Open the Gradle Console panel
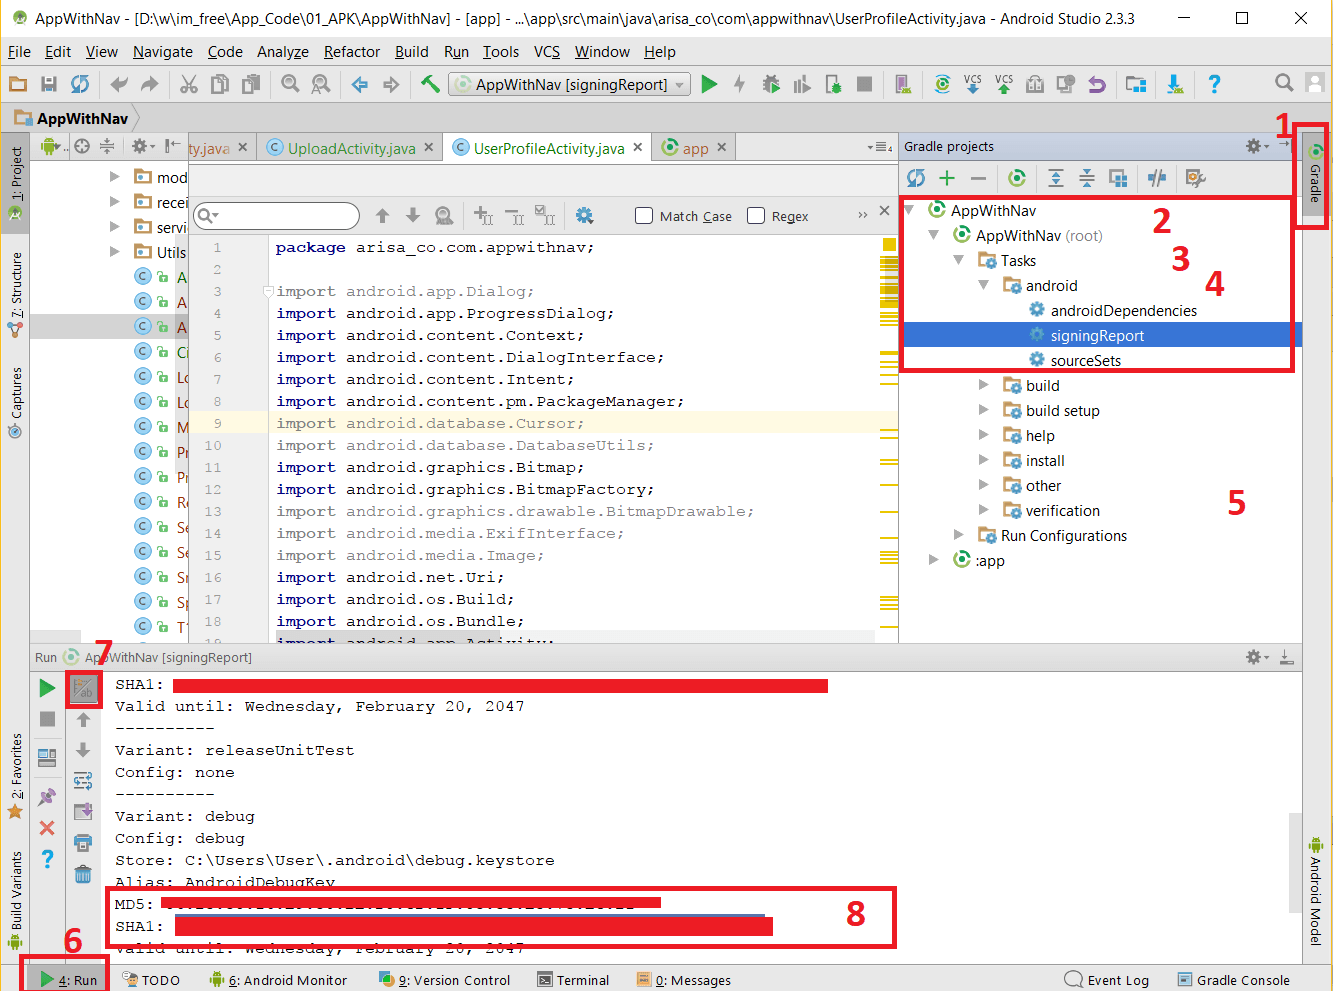This screenshot has height=991, width=1333. 1233,980
